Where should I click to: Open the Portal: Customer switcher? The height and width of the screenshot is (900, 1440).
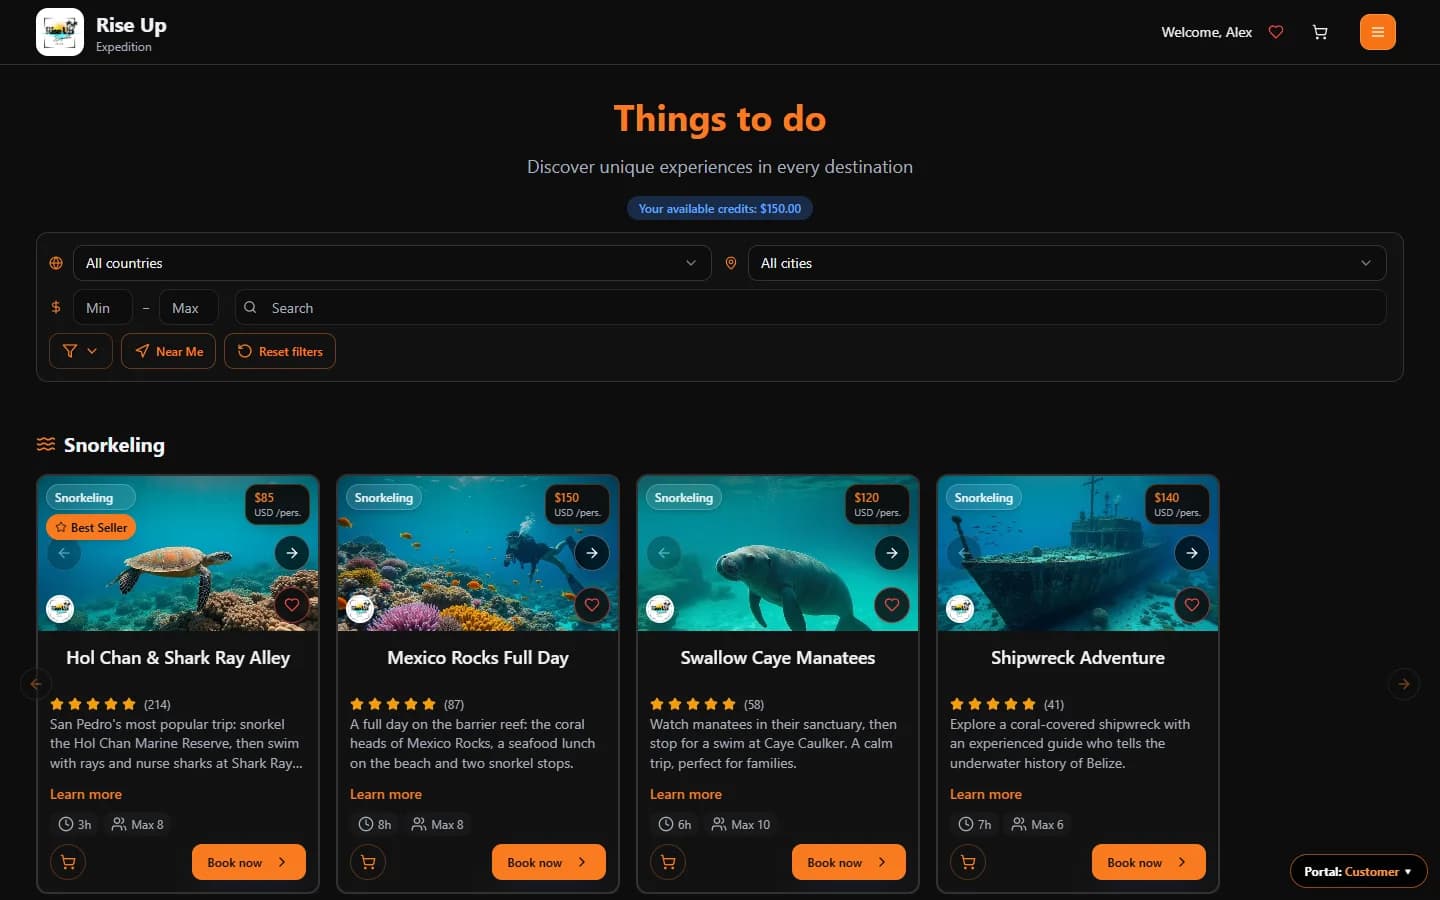coord(1358,872)
